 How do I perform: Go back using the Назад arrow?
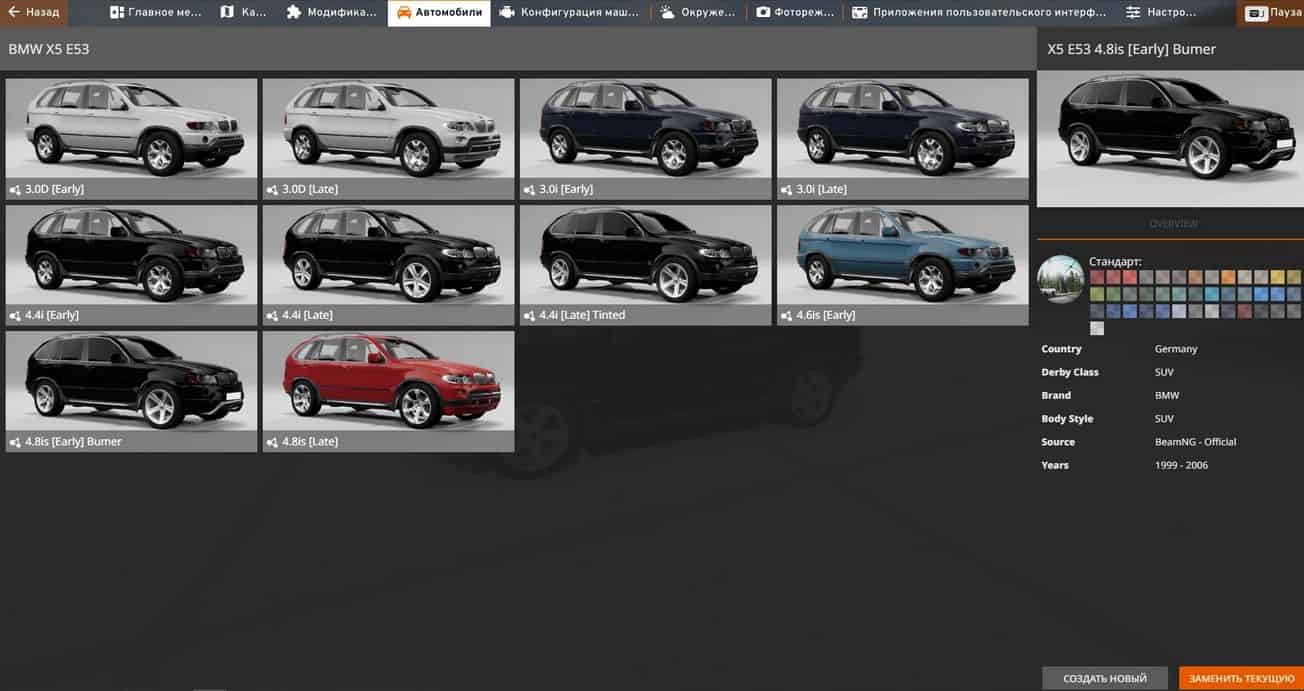point(34,13)
